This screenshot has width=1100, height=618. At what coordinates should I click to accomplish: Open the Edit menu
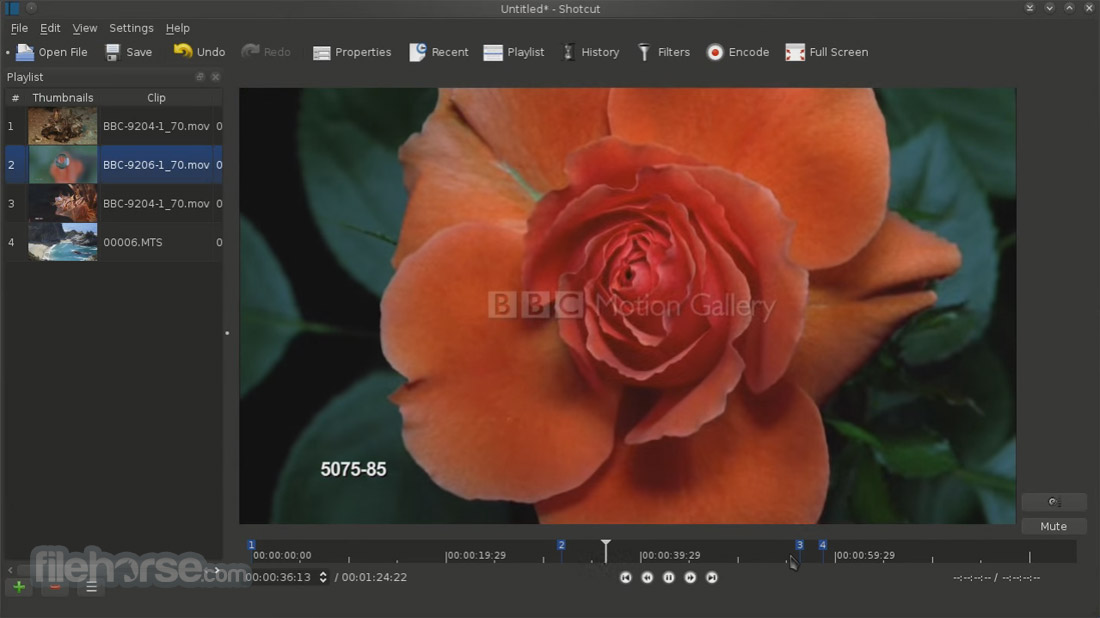click(50, 28)
